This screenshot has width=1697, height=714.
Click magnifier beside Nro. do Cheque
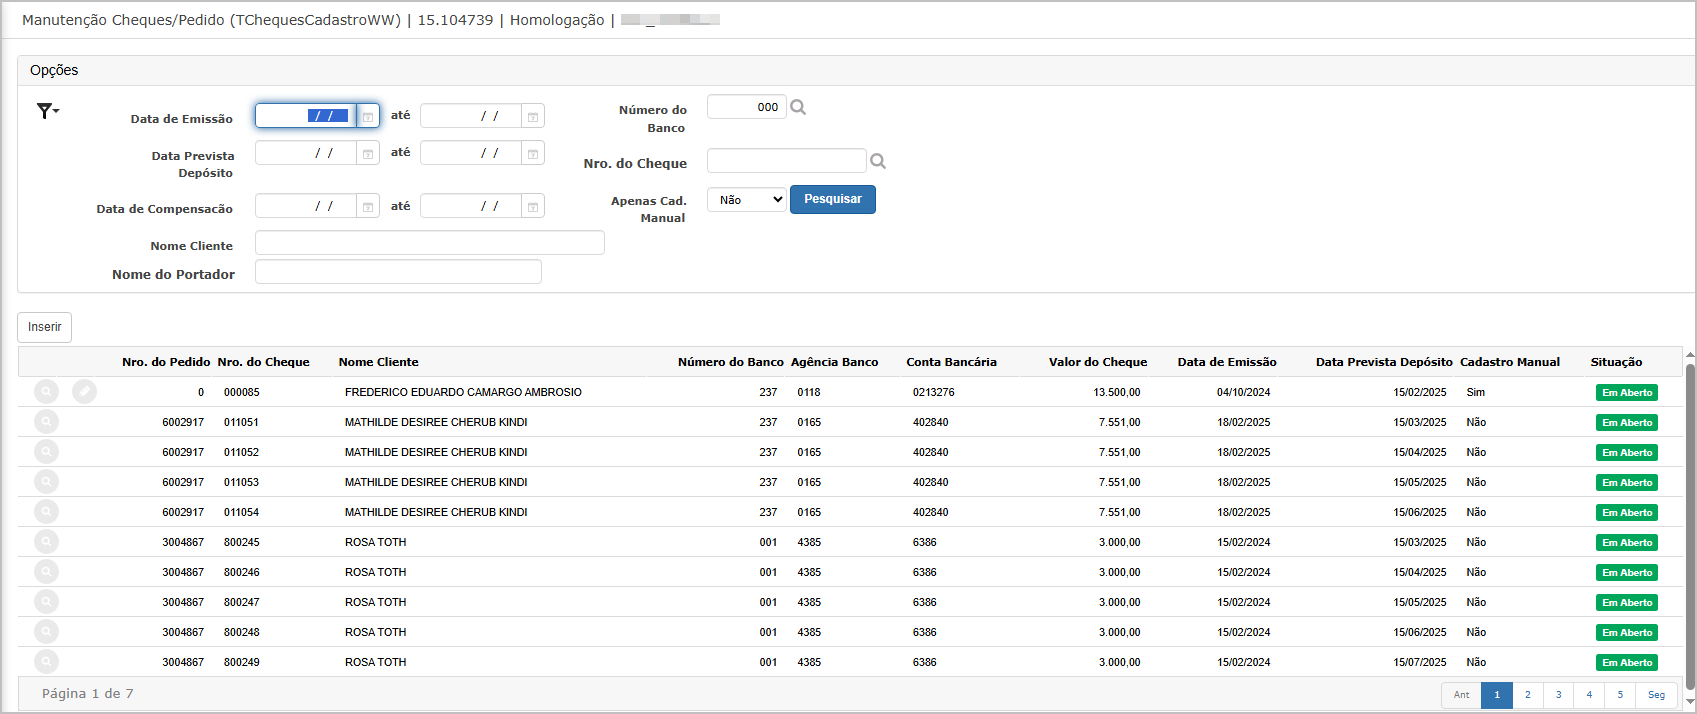pos(878,161)
